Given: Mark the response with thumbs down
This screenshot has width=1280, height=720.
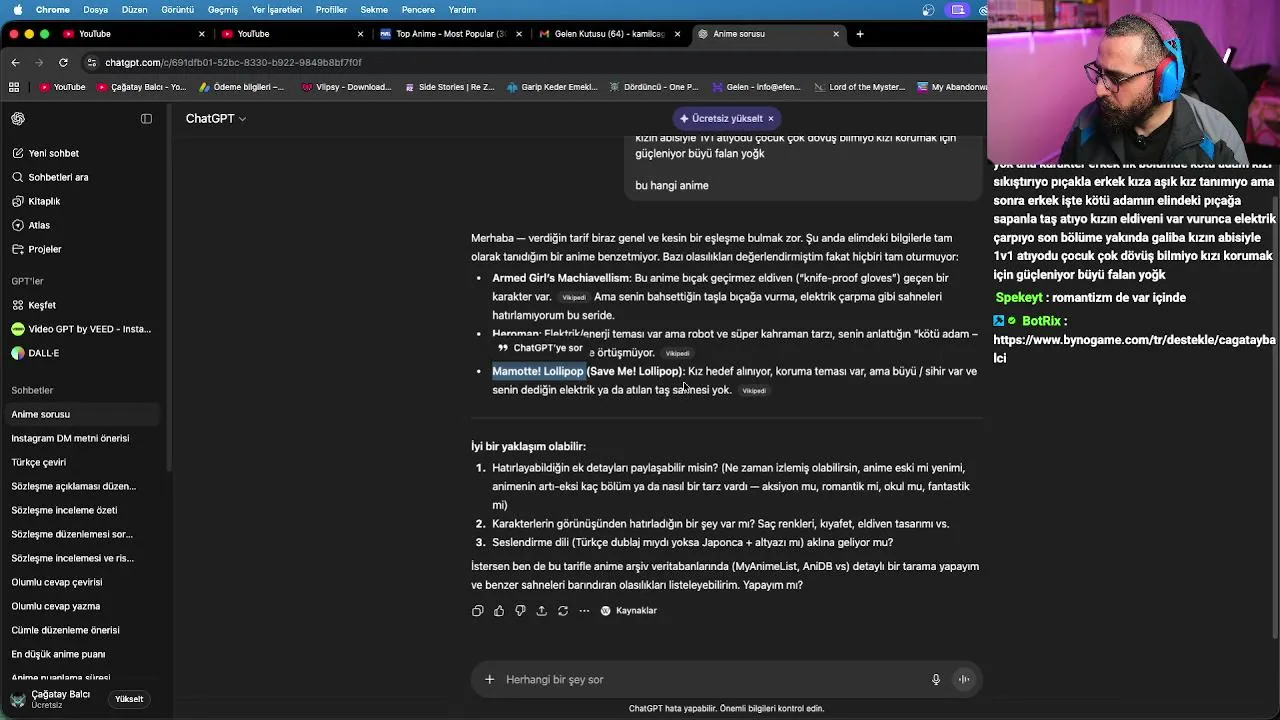Looking at the screenshot, I should coord(520,611).
